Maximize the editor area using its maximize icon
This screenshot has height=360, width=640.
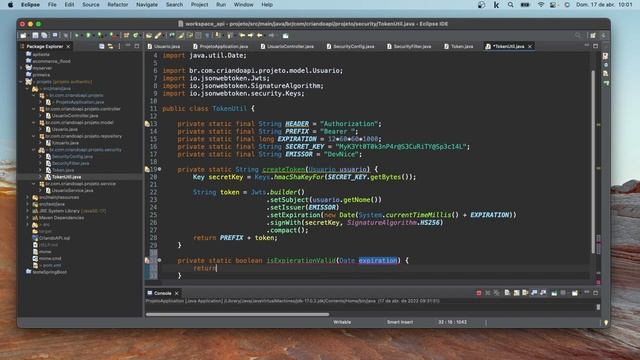click(596, 46)
